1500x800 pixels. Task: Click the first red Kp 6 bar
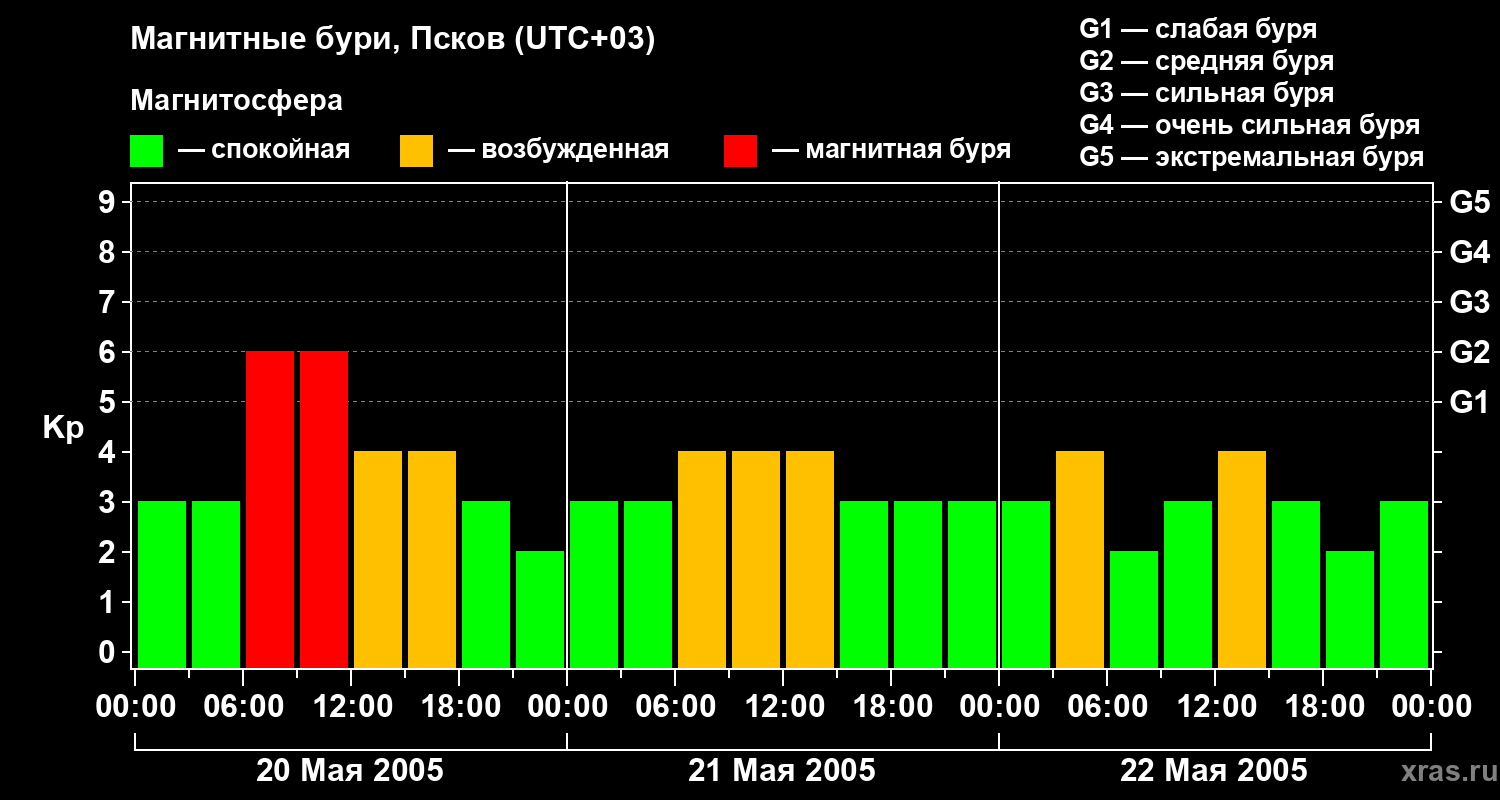point(270,509)
